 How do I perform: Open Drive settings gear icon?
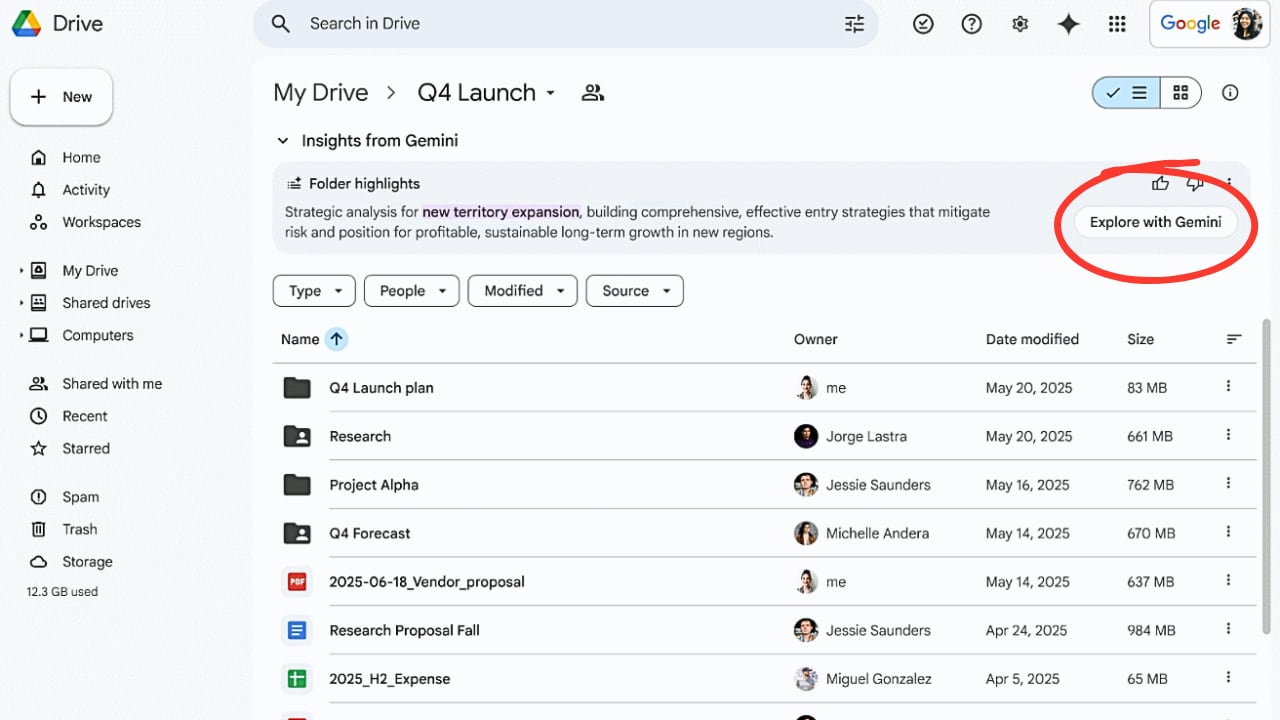pyautogui.click(x=1020, y=24)
